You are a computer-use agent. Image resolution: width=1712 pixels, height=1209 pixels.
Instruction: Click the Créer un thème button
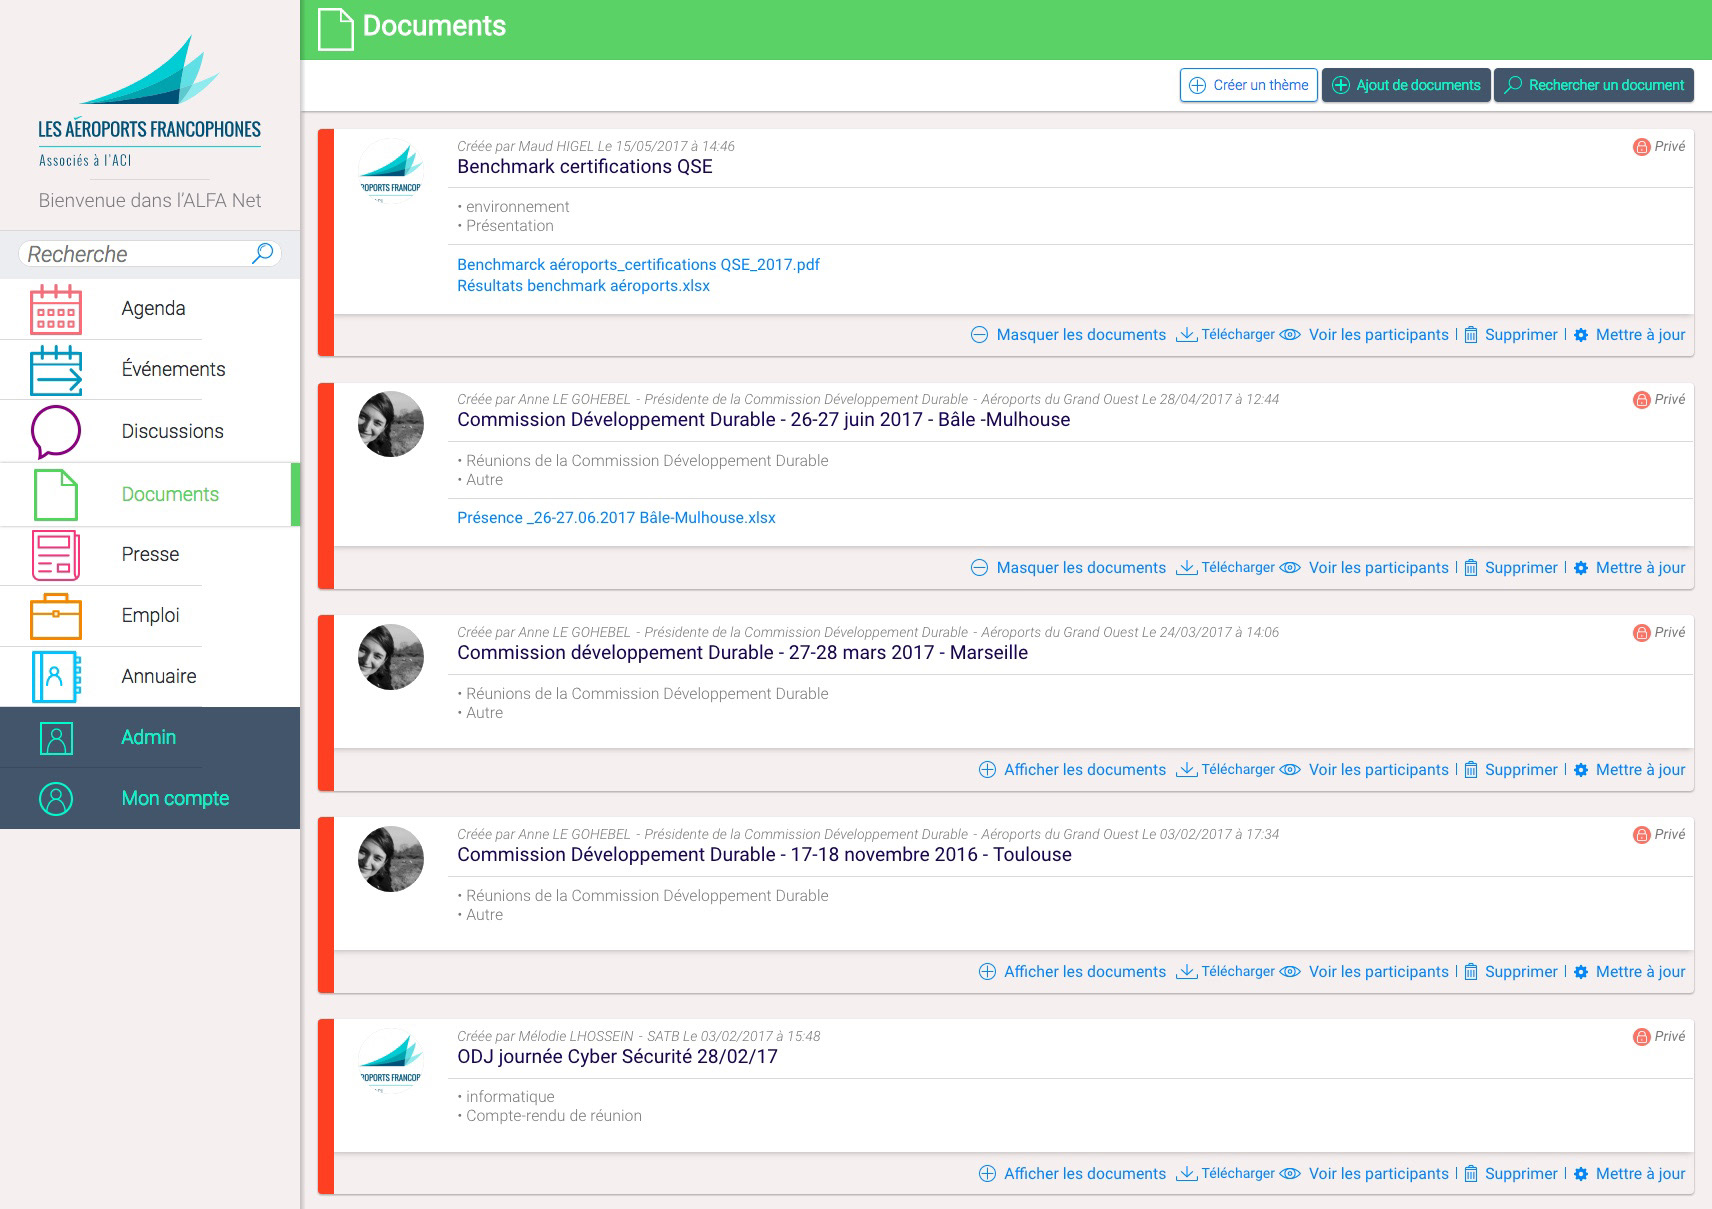[x=1249, y=85]
